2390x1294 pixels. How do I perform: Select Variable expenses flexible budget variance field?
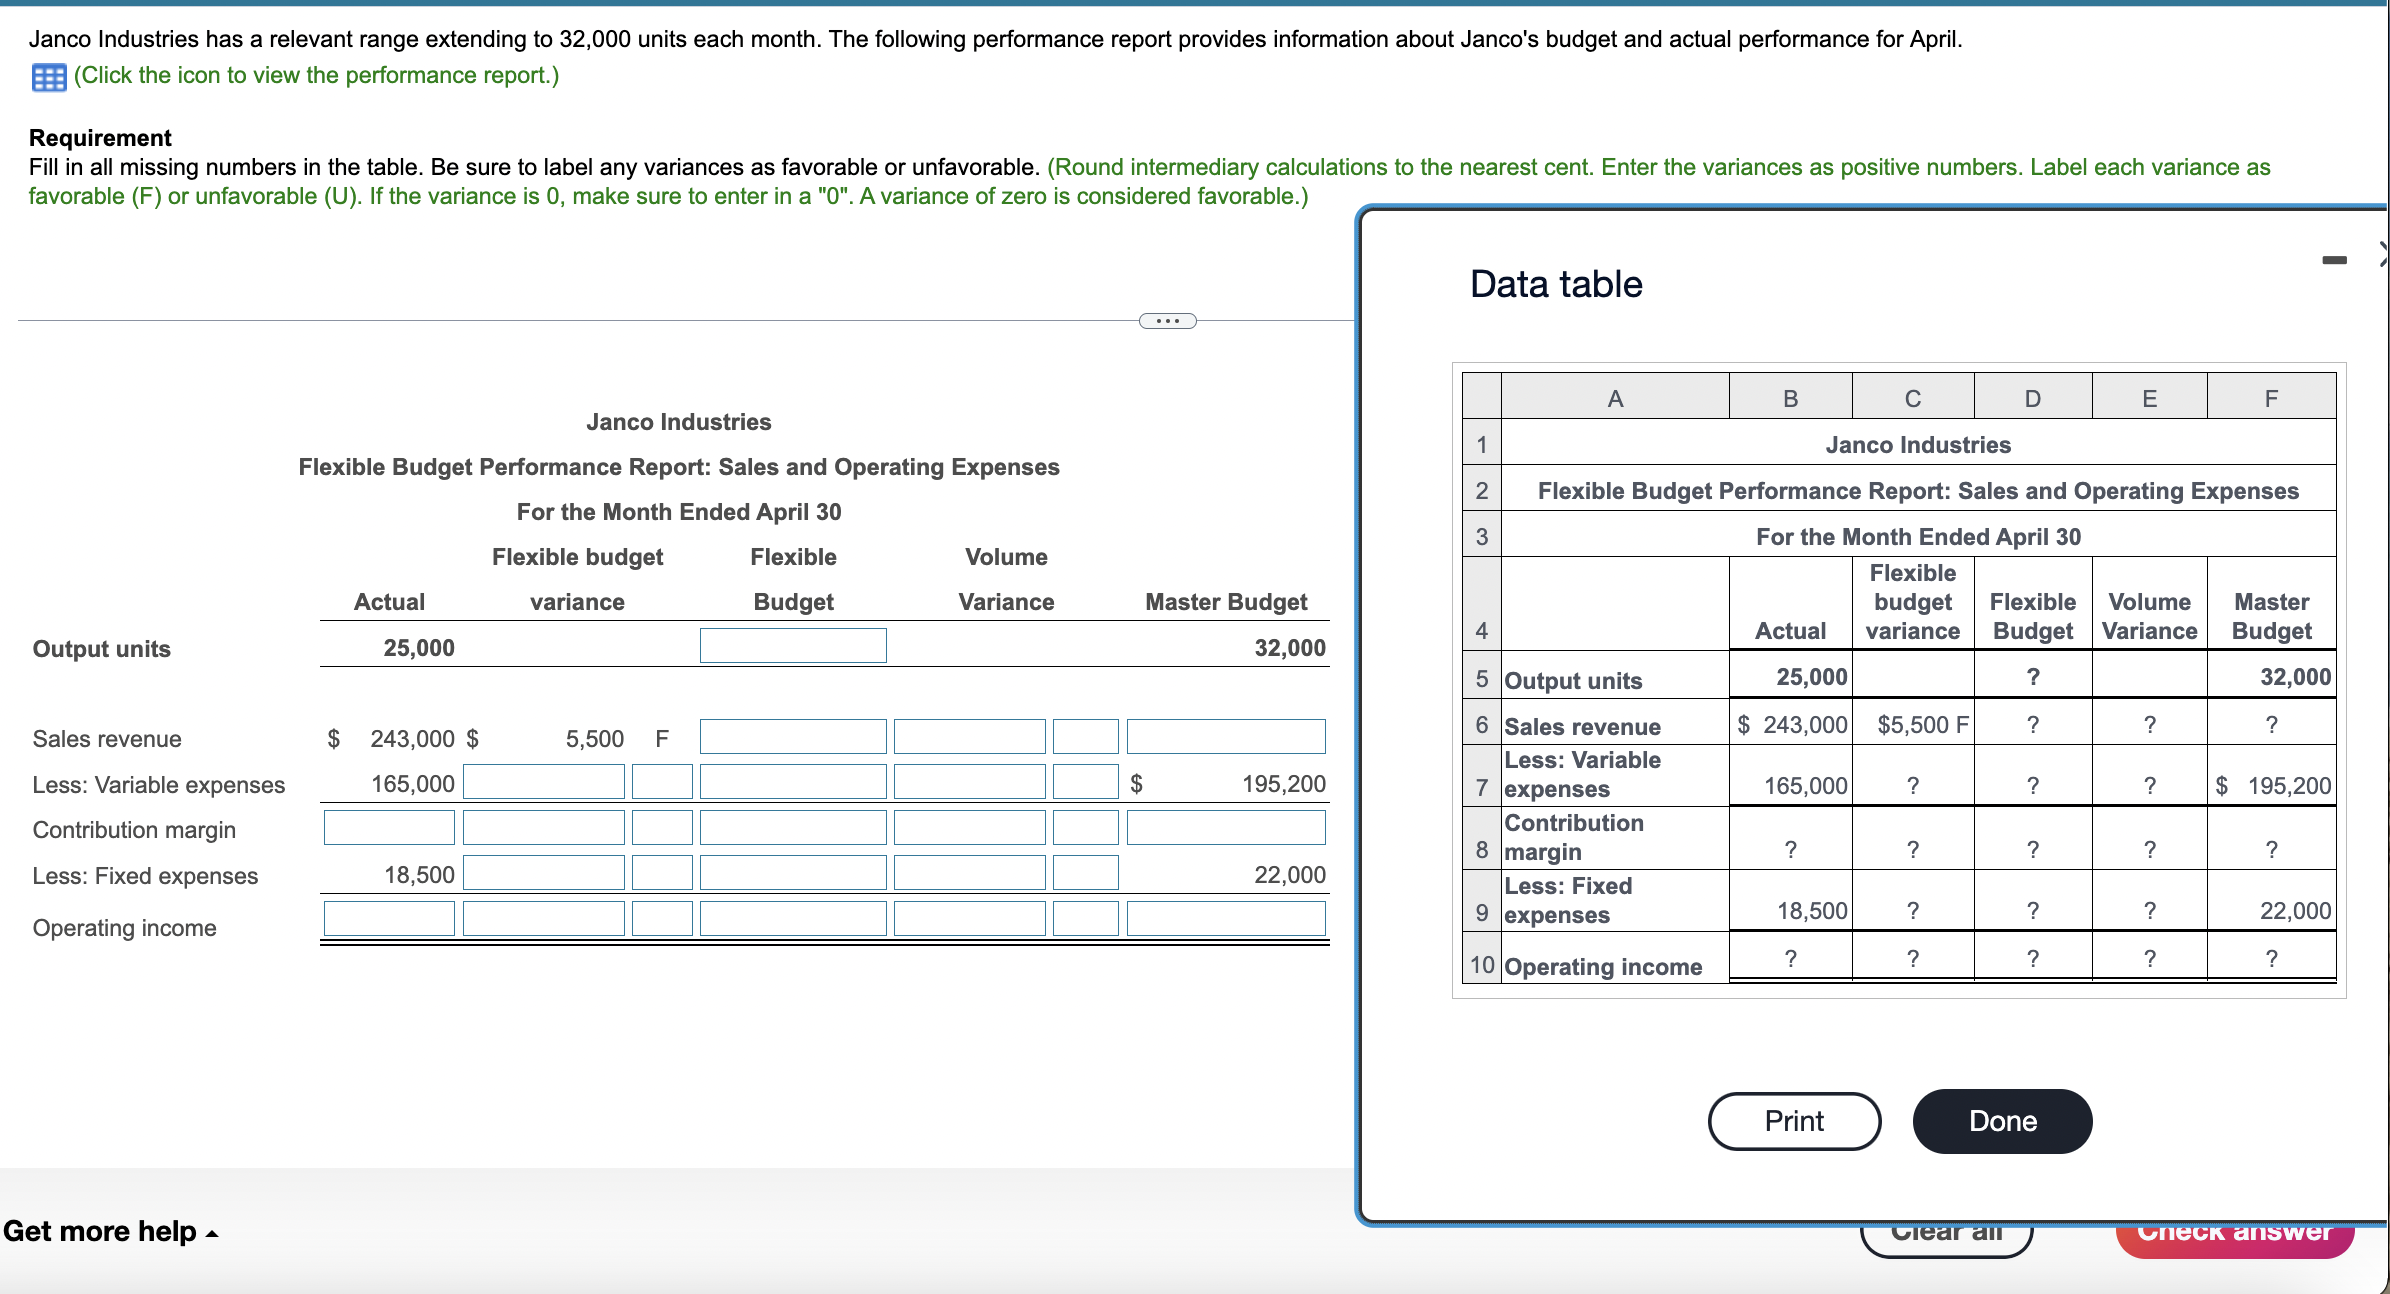click(x=543, y=782)
